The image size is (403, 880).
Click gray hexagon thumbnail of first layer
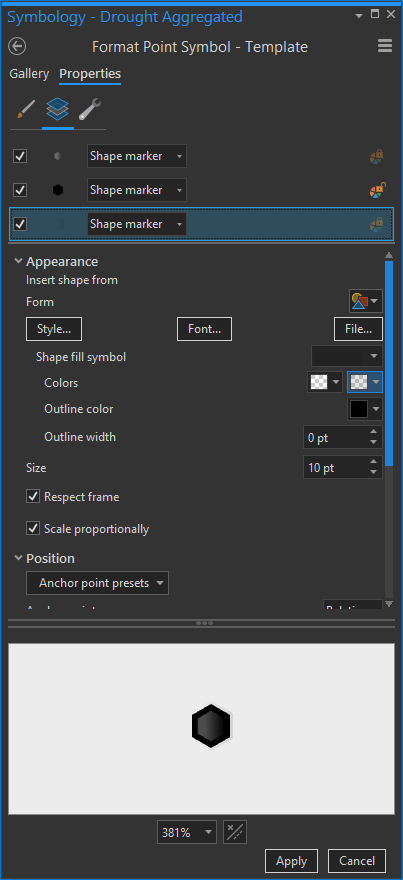58,157
